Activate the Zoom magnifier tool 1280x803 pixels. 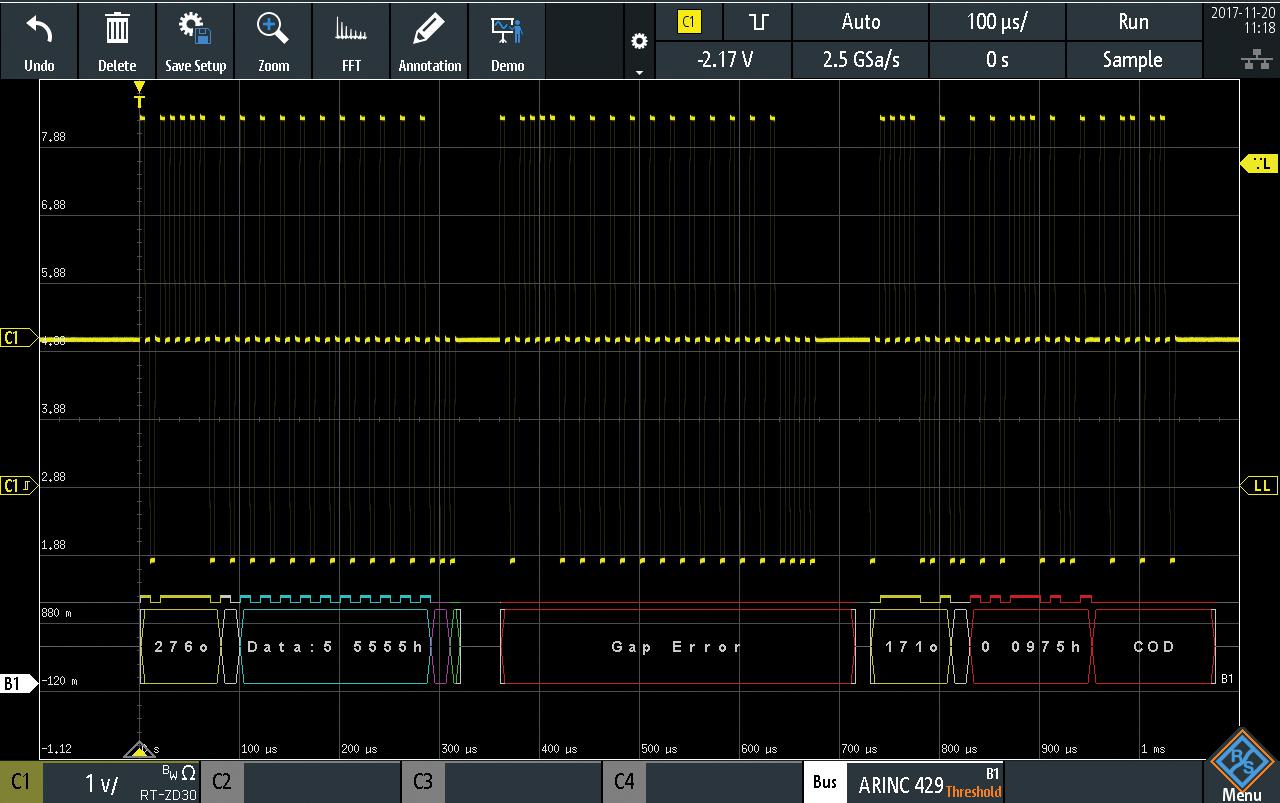(x=273, y=40)
